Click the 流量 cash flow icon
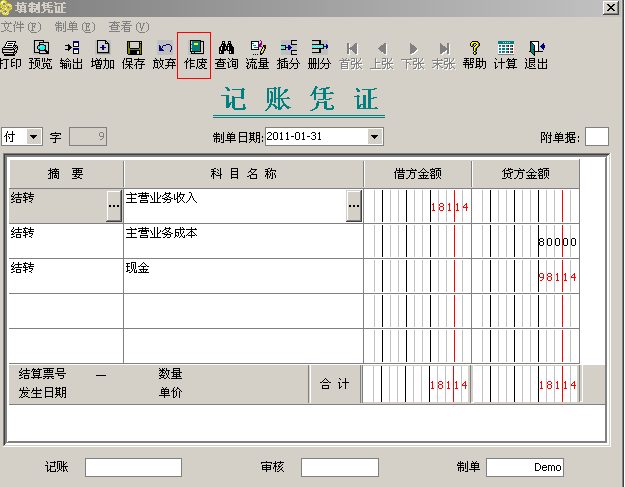 coord(257,55)
